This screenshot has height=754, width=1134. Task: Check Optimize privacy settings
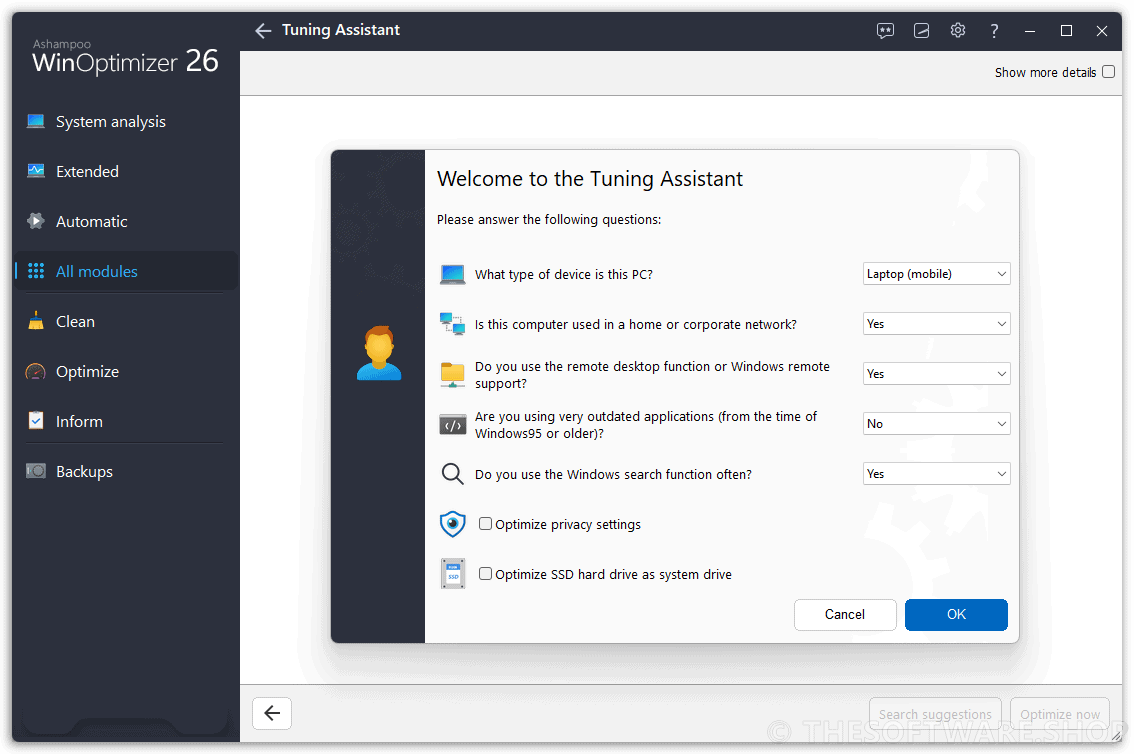tap(485, 523)
